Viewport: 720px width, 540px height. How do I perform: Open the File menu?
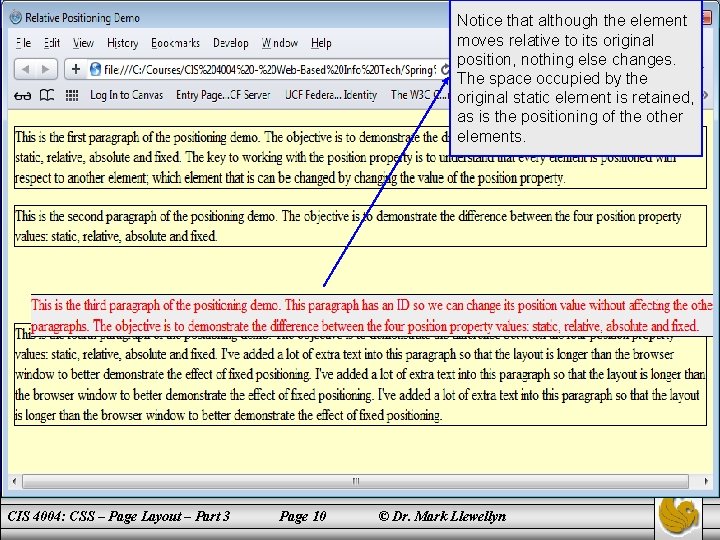pos(23,43)
